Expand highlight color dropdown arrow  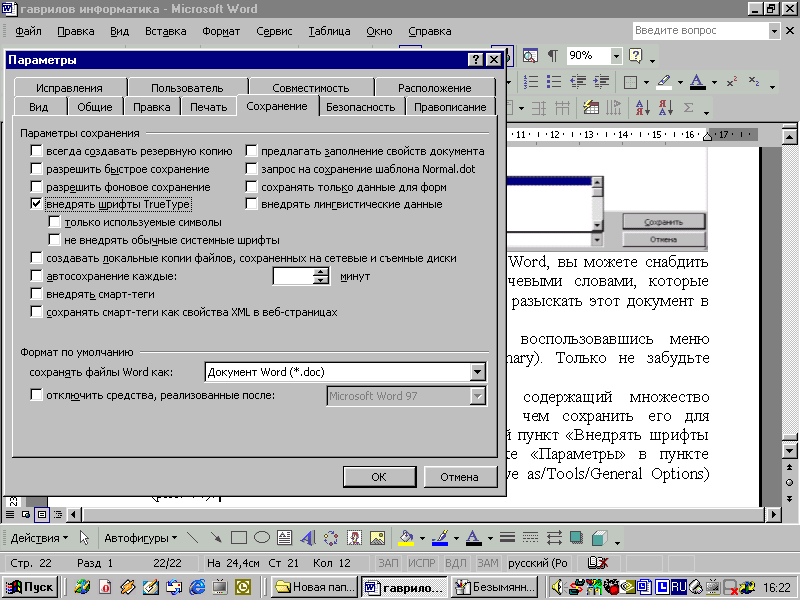click(680, 82)
